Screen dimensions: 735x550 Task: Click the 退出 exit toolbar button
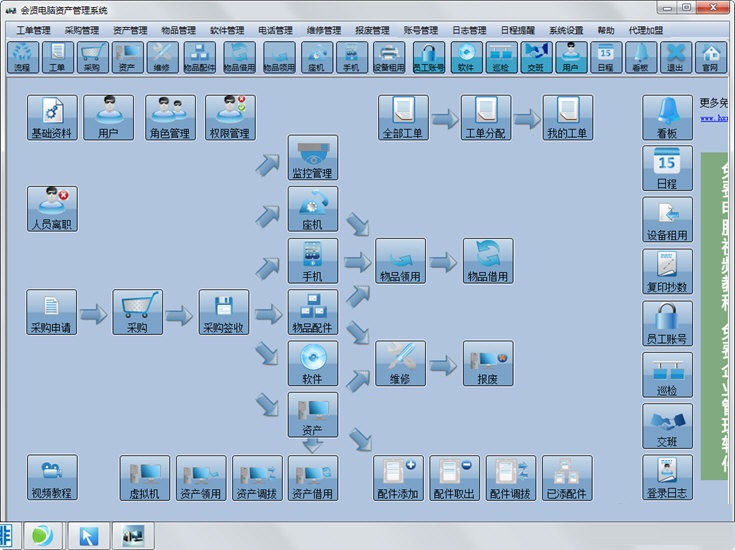(676, 58)
